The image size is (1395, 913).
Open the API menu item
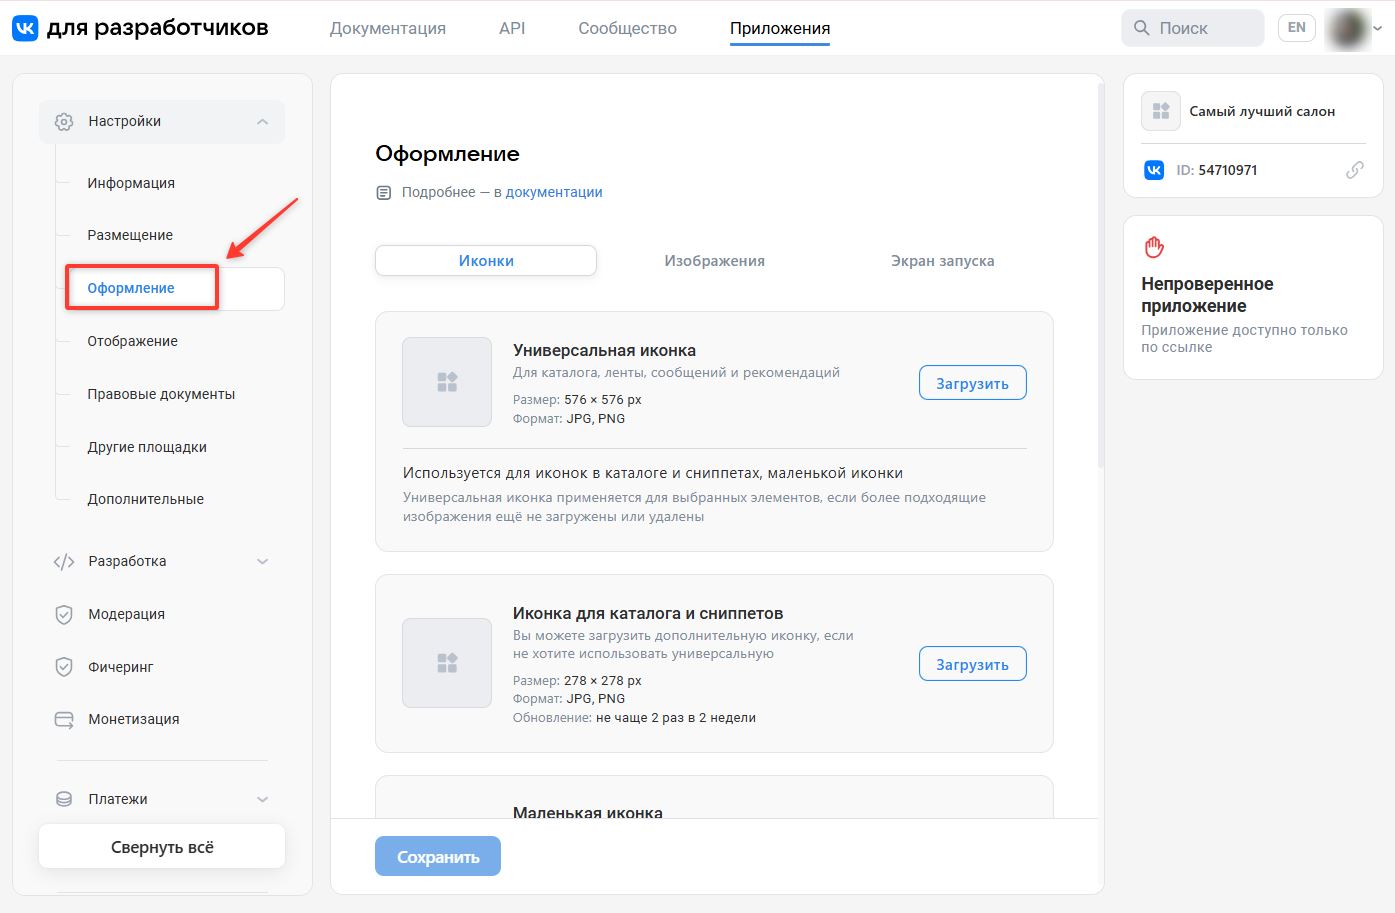pyautogui.click(x=512, y=28)
